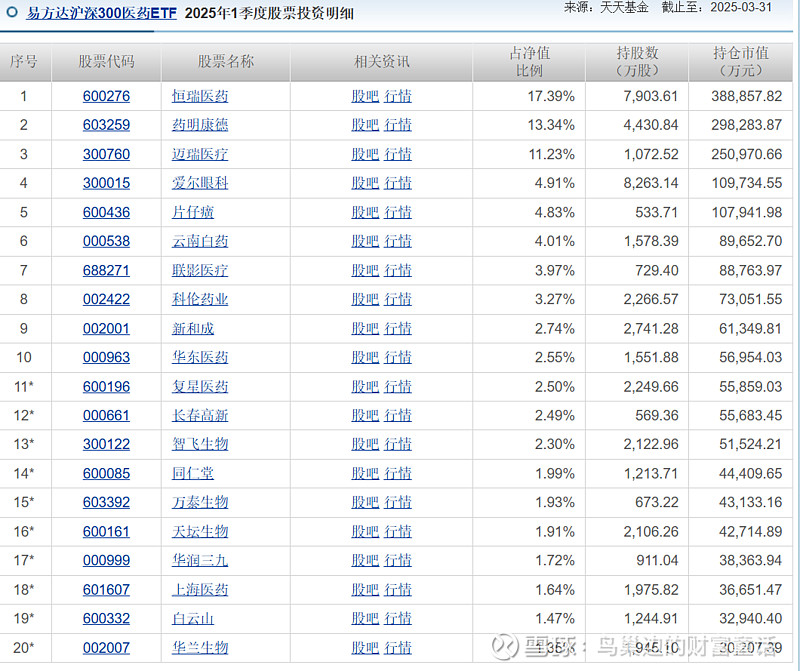Open 智飞生物 stock name link

[200, 444]
